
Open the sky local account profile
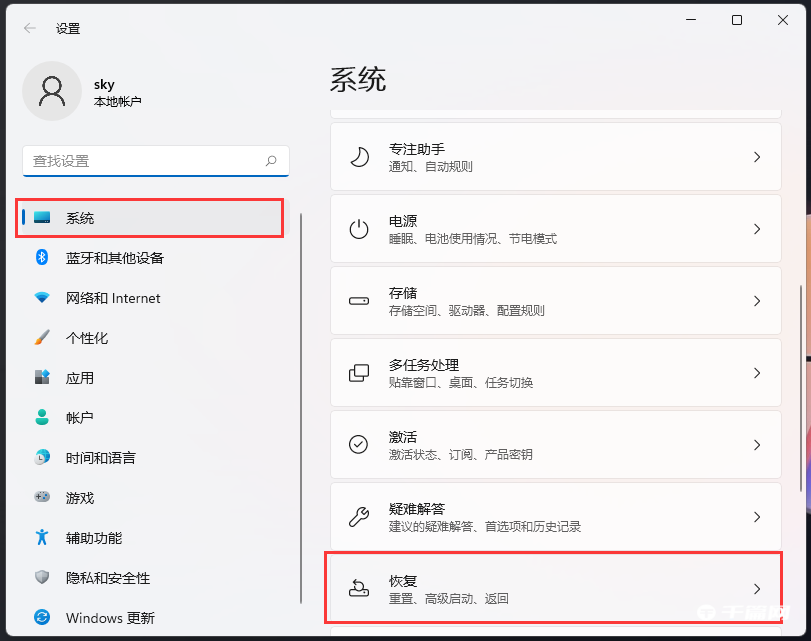coord(90,90)
